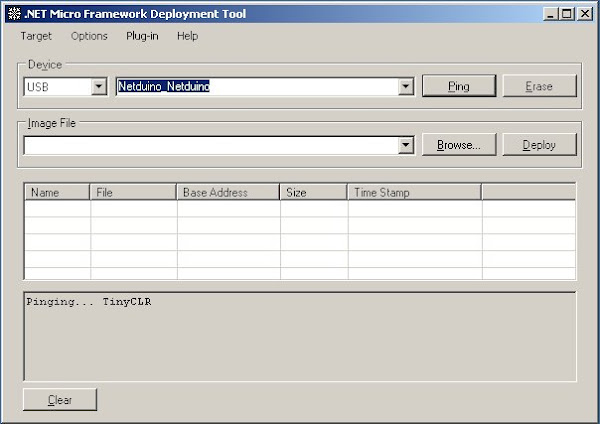
Task: Open the Plug-in menu
Action: point(142,36)
